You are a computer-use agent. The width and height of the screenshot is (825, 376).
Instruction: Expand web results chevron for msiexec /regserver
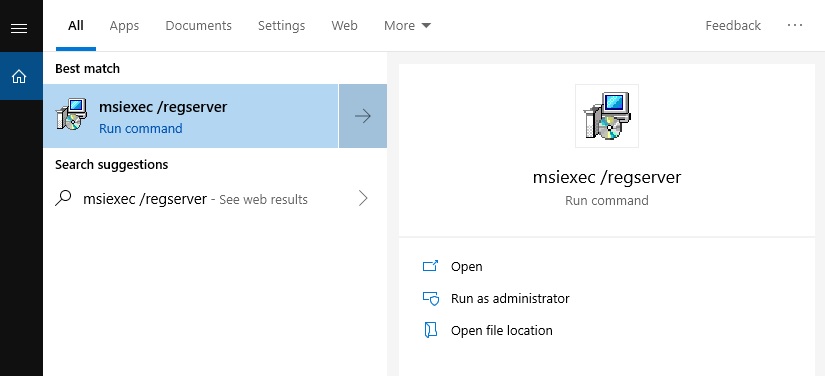[363, 198]
